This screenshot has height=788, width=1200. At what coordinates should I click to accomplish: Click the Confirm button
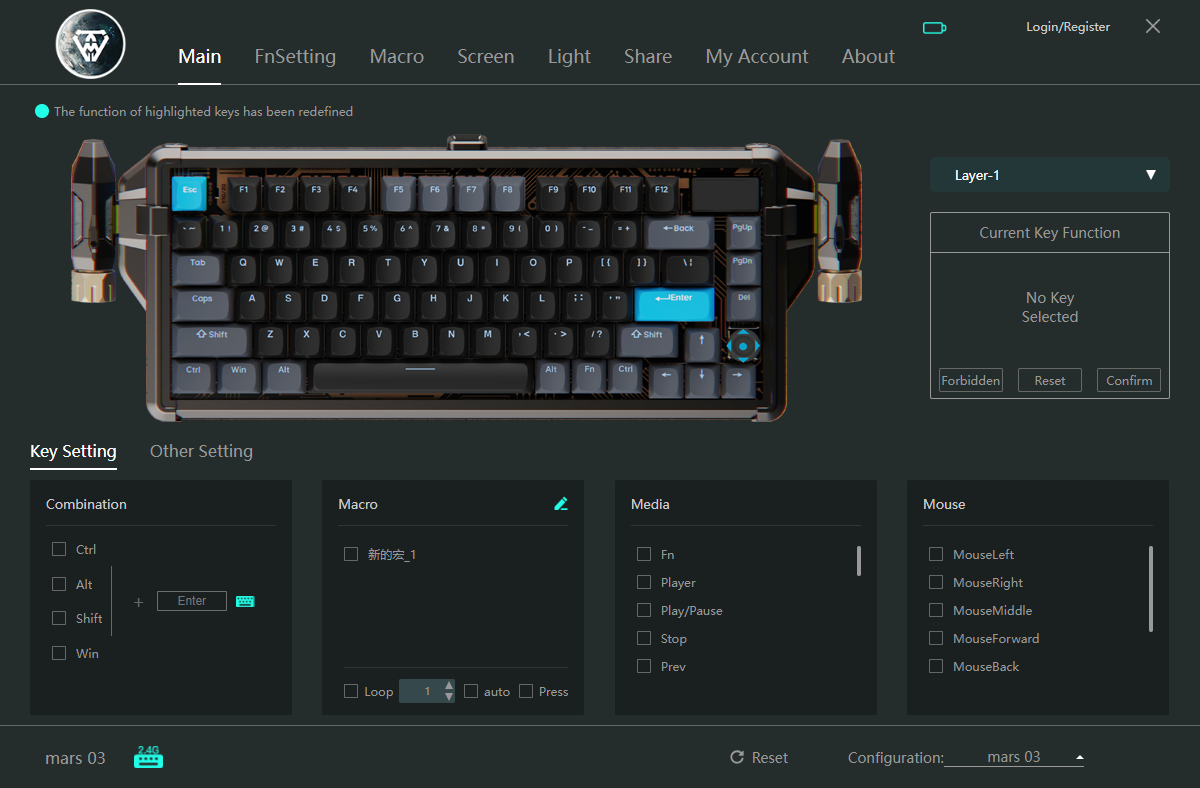click(1128, 380)
